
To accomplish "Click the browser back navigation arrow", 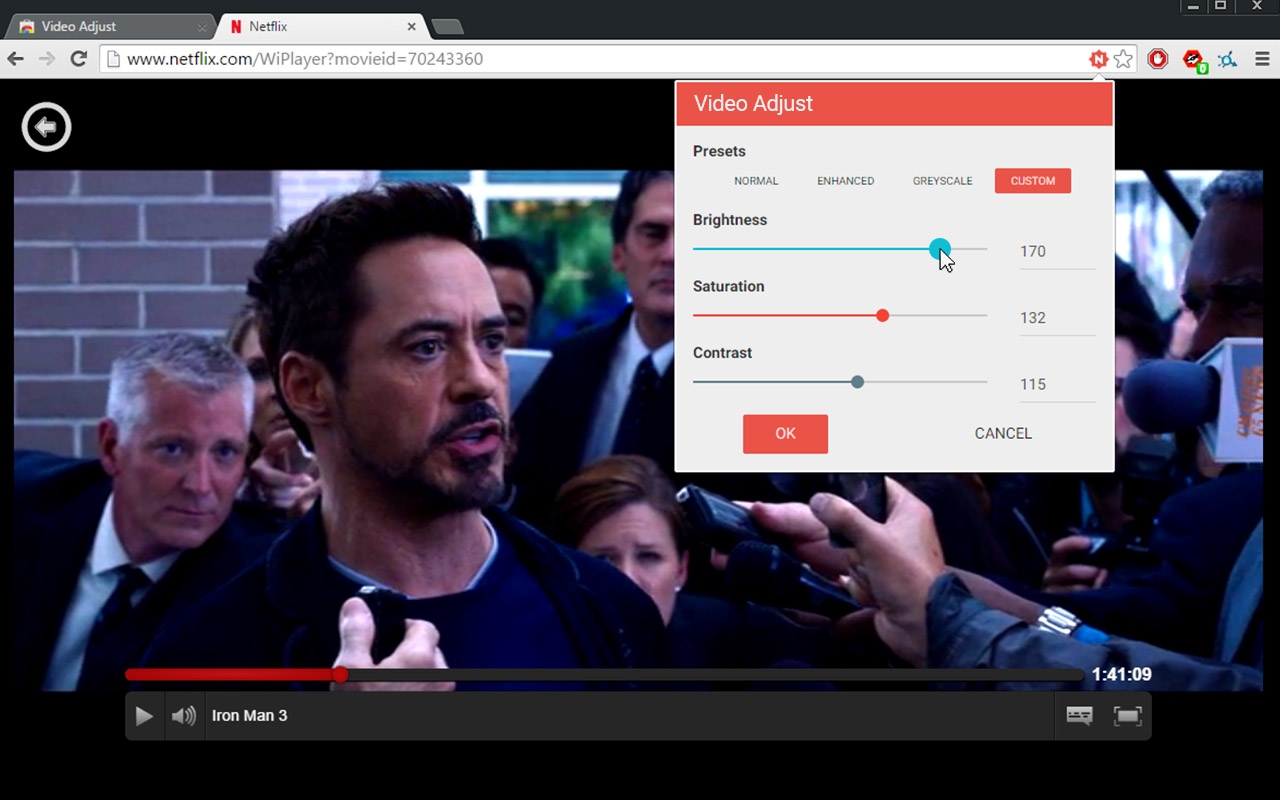I will click(x=16, y=59).
